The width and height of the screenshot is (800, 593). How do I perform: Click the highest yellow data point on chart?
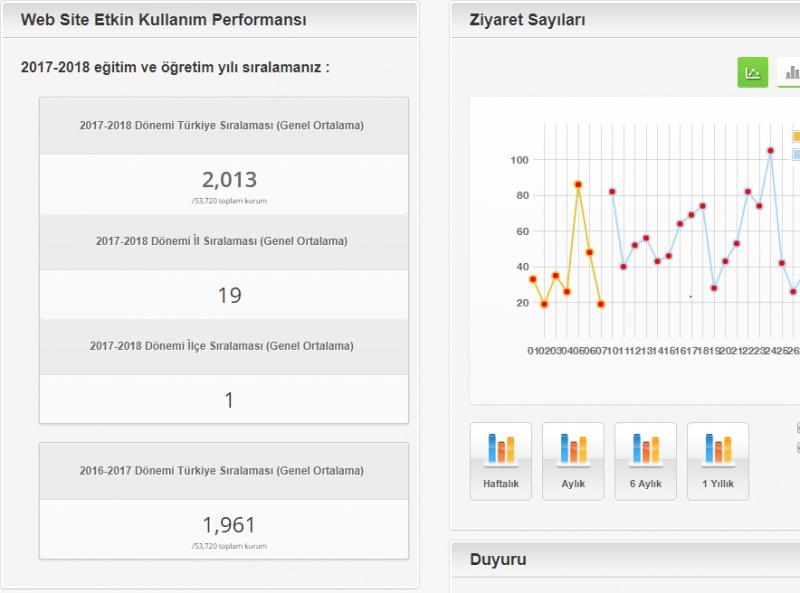pyautogui.click(x=578, y=184)
